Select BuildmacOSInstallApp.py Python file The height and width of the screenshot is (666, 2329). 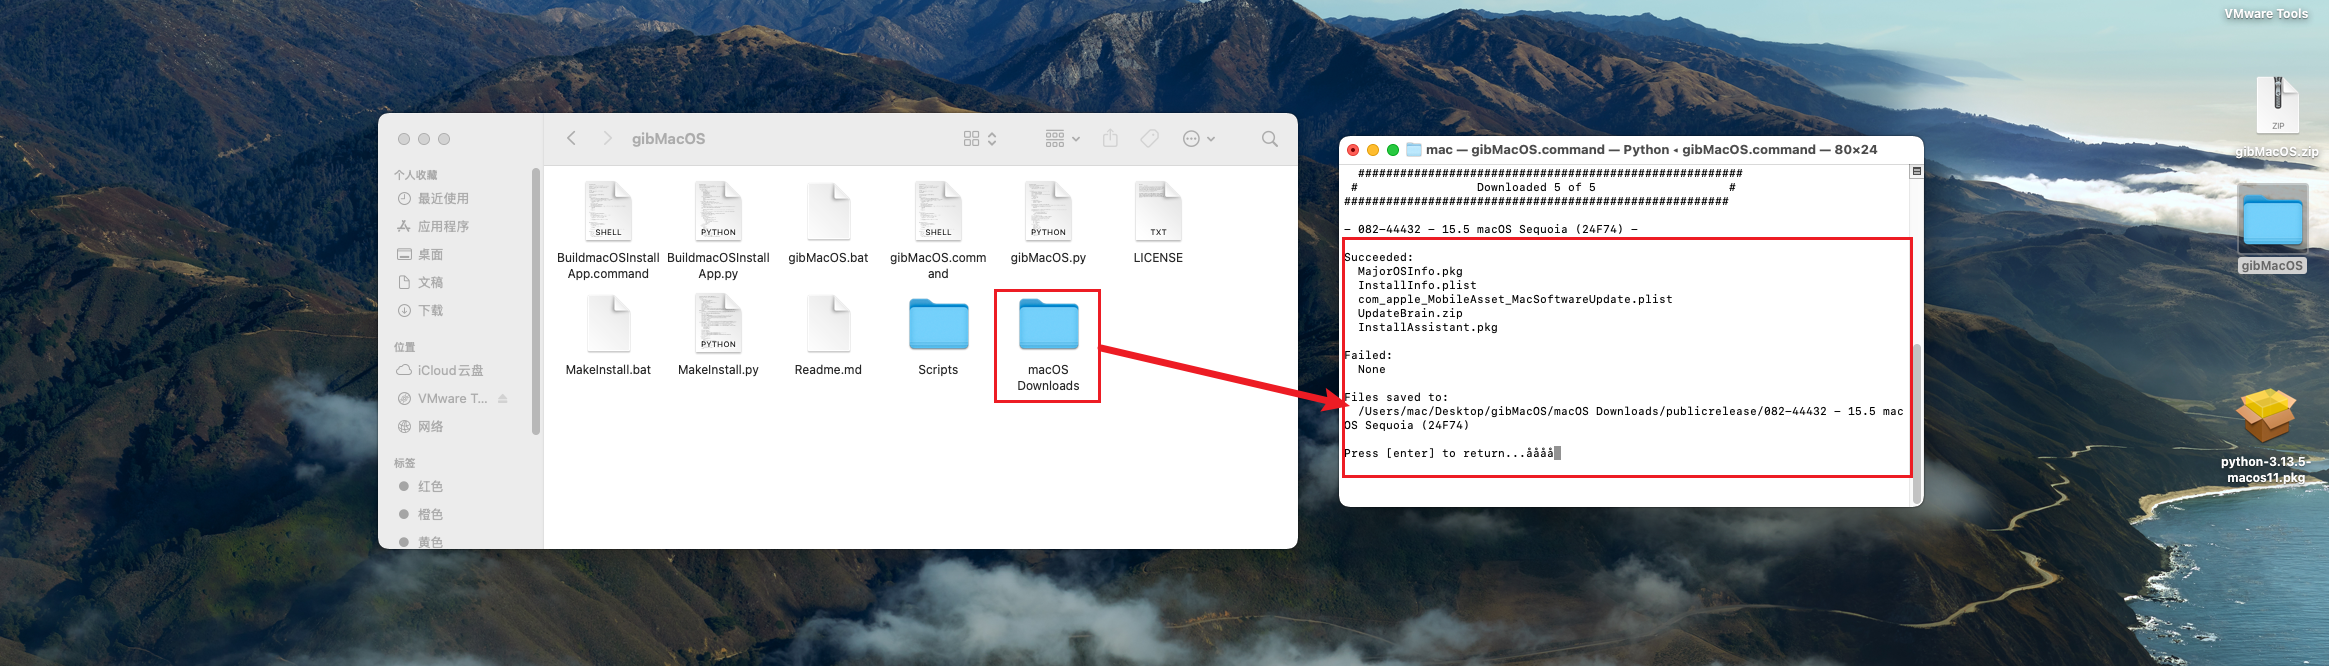tap(718, 212)
